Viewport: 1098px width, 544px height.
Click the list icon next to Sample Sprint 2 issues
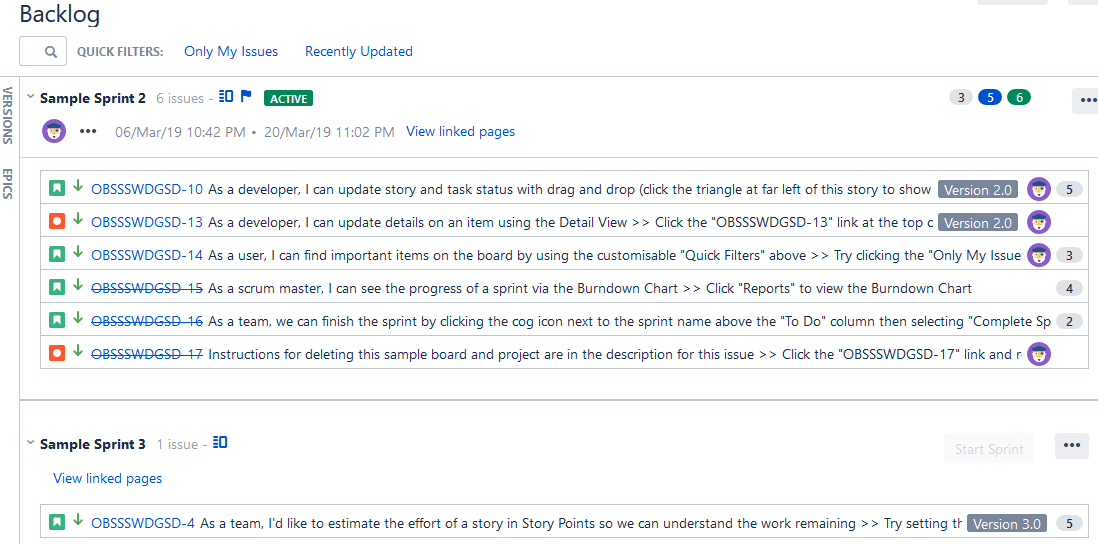coord(225,96)
